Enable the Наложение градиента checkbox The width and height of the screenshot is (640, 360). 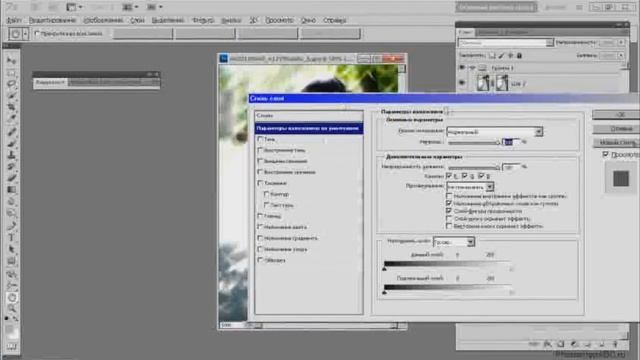(x=260, y=238)
